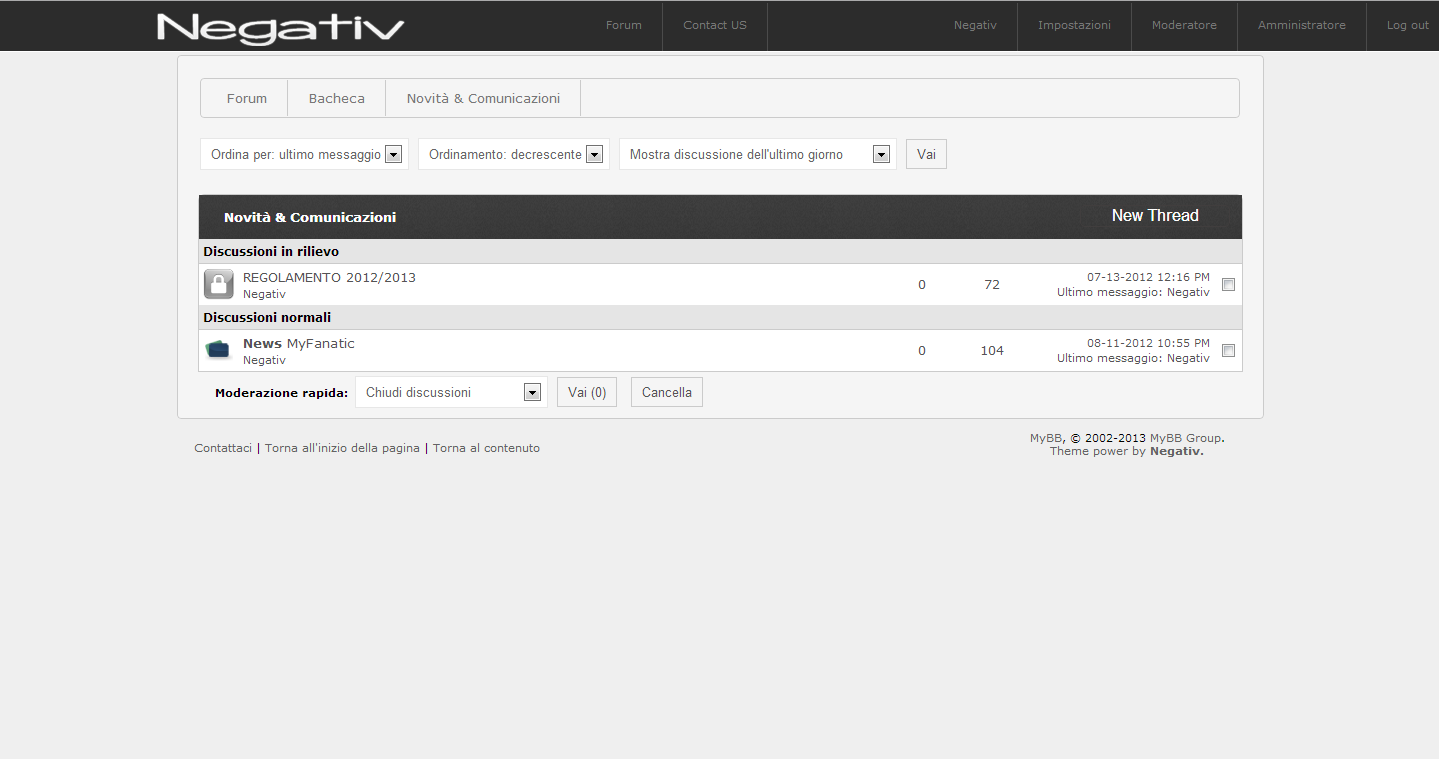
Task: Click the reply count 0 in News MyFanatic row
Action: (x=922, y=351)
